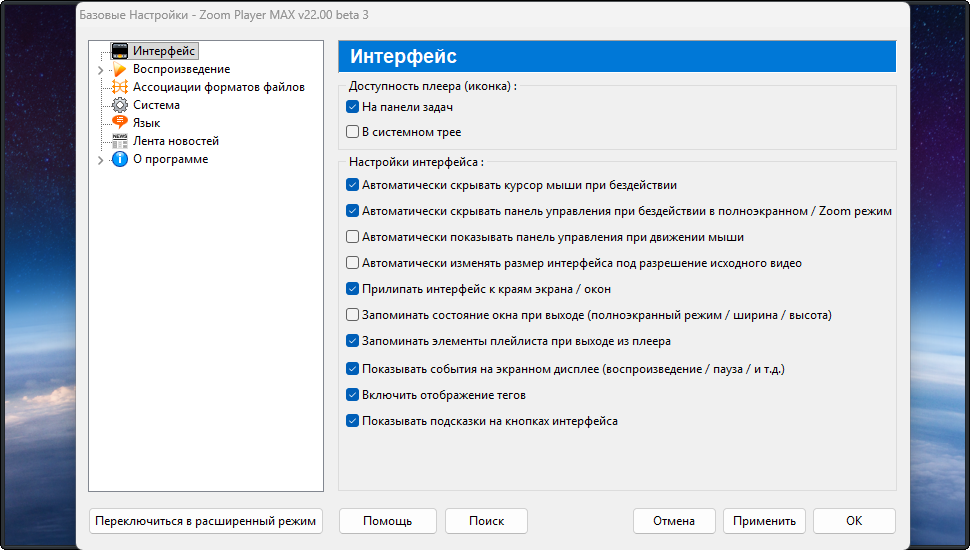
Task: Click the О программе info icon
Action: [120, 159]
